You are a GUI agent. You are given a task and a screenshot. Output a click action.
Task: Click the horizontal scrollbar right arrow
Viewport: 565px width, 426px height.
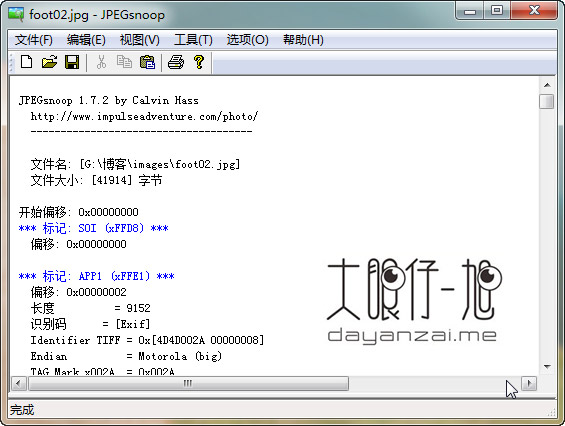click(529, 383)
